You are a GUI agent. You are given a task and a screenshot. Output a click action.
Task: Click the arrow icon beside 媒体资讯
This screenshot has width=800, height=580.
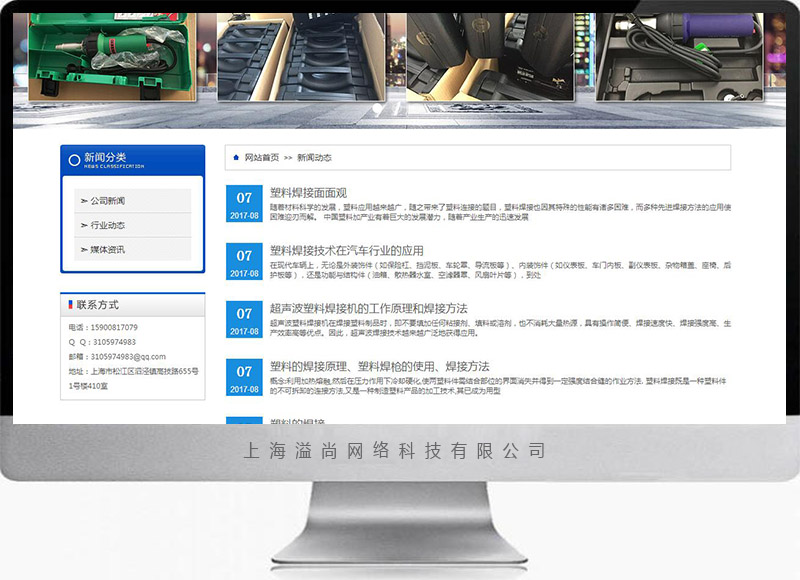[x=84, y=250]
